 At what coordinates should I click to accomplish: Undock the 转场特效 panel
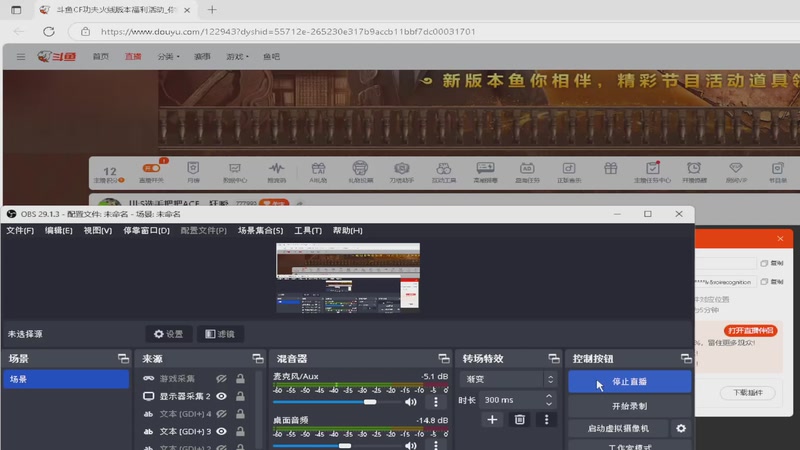pyautogui.click(x=554, y=359)
